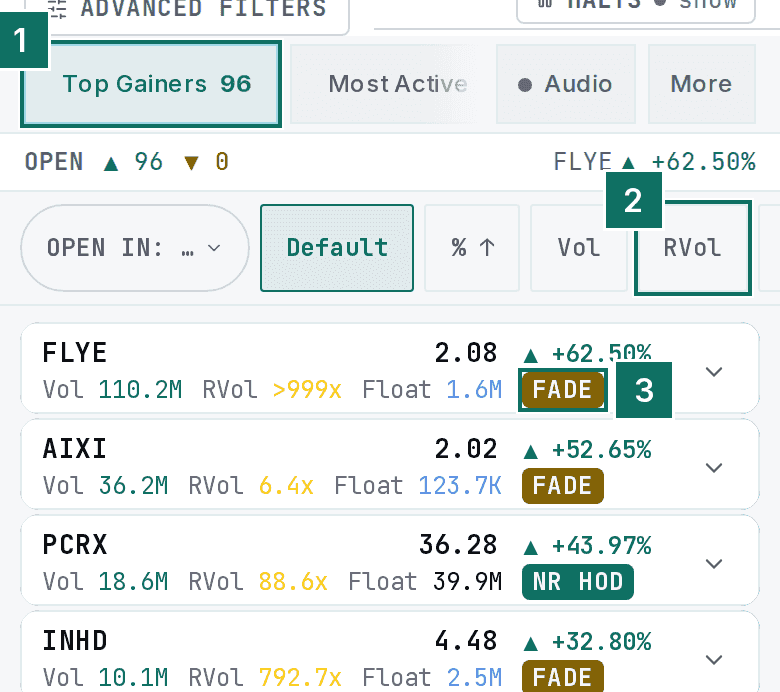Image resolution: width=780 pixels, height=692 pixels.
Task: Open the OPEN IN dropdown
Action: point(135,248)
